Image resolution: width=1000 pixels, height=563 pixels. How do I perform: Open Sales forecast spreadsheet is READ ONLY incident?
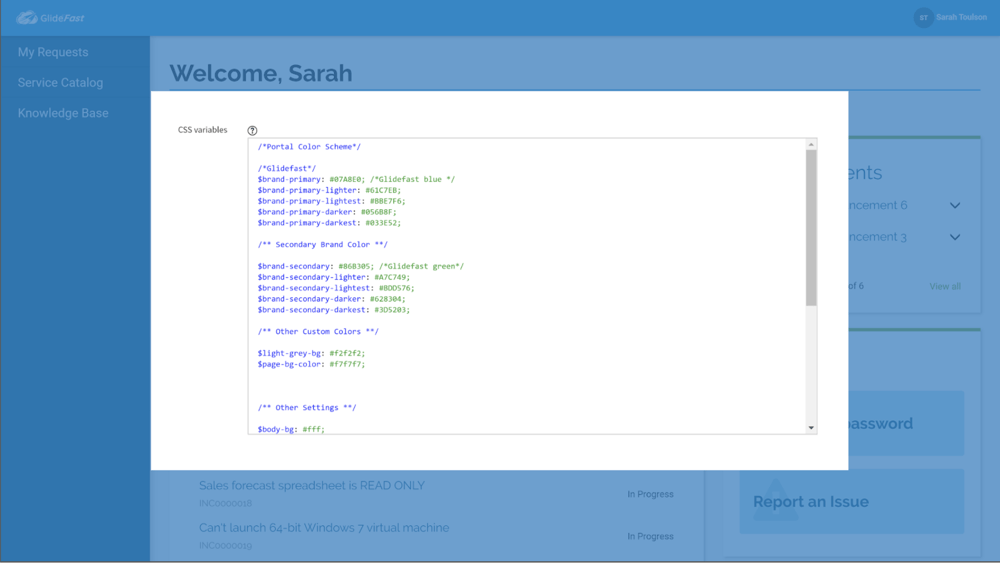[x=311, y=486]
